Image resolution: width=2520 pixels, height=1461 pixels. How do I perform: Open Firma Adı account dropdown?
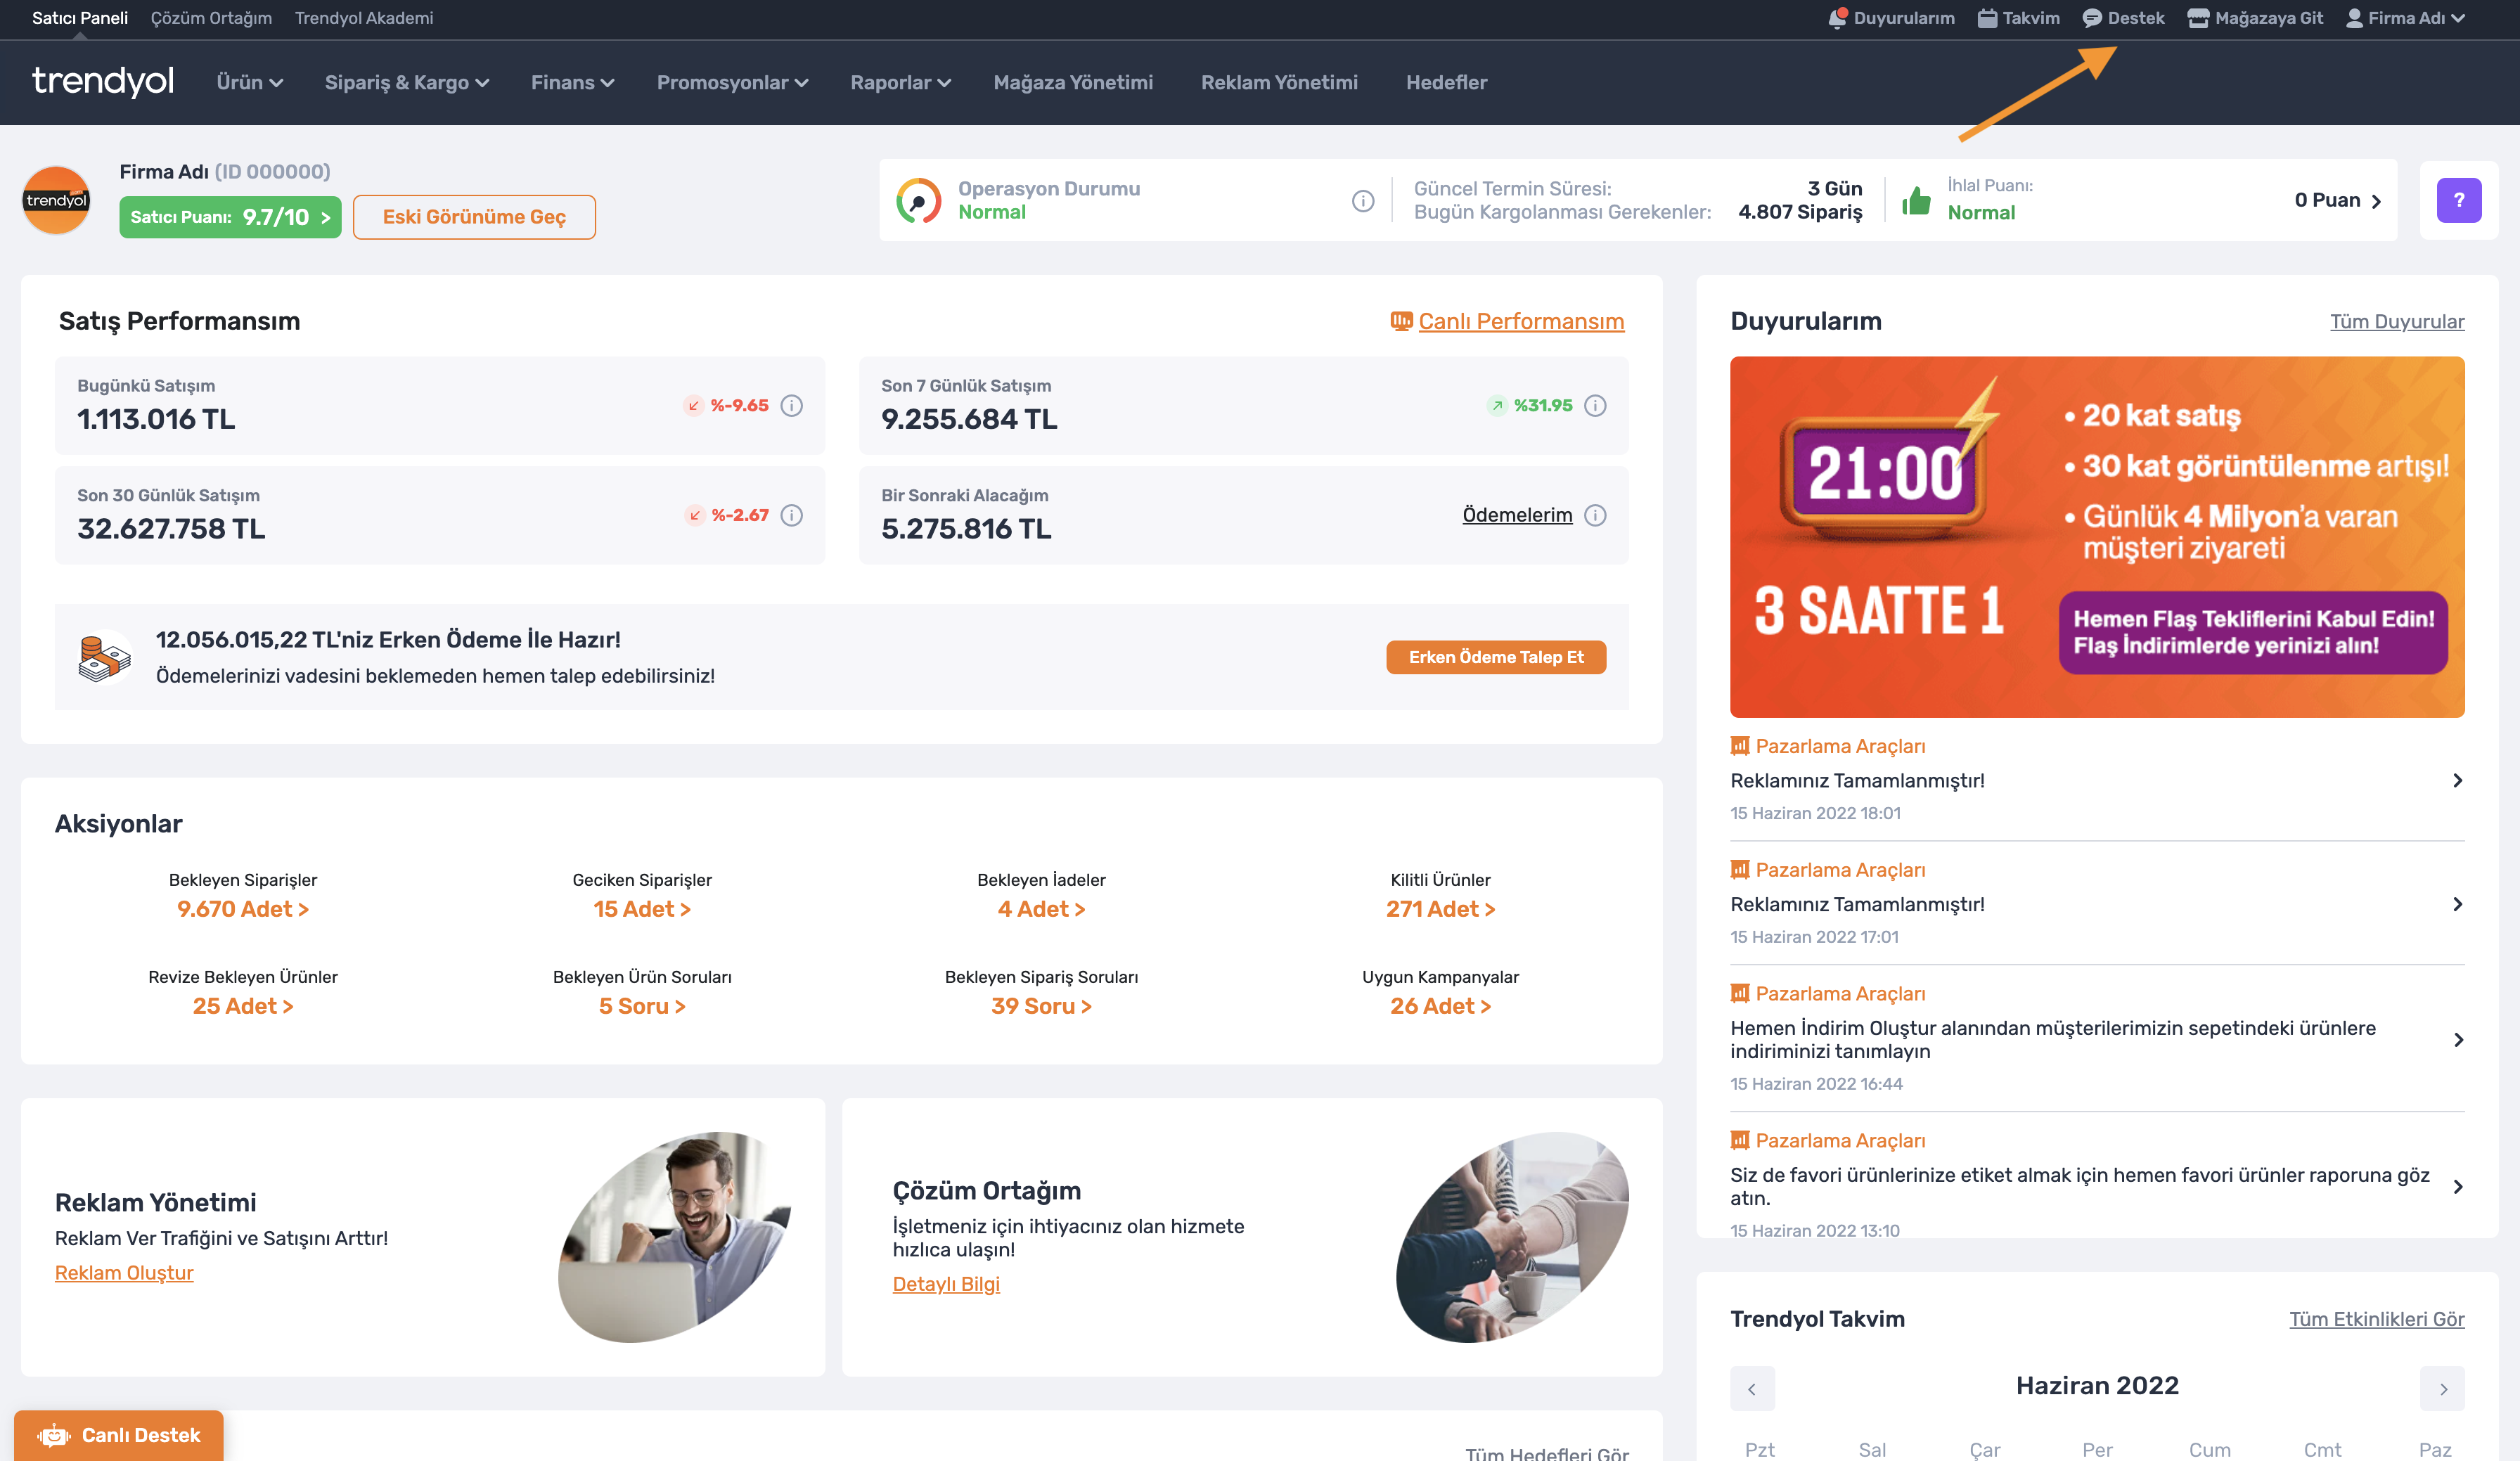[x=2405, y=18]
